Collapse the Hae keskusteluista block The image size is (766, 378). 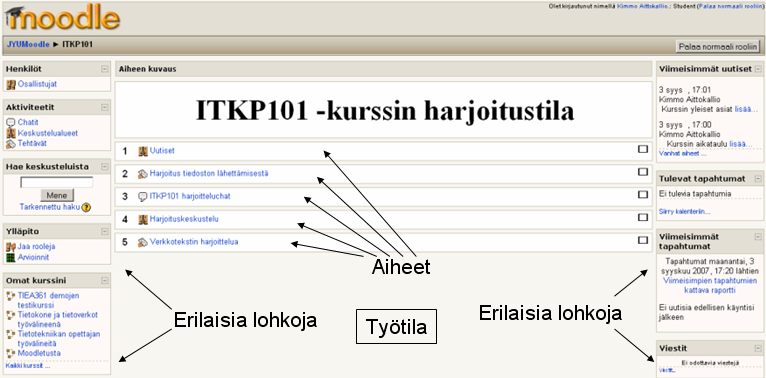pyautogui.click(x=105, y=167)
